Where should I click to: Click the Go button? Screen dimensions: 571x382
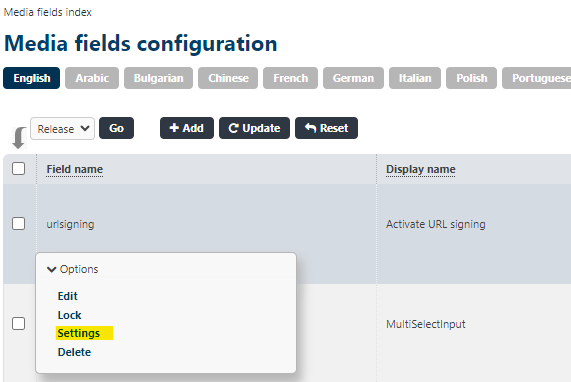[x=117, y=128]
